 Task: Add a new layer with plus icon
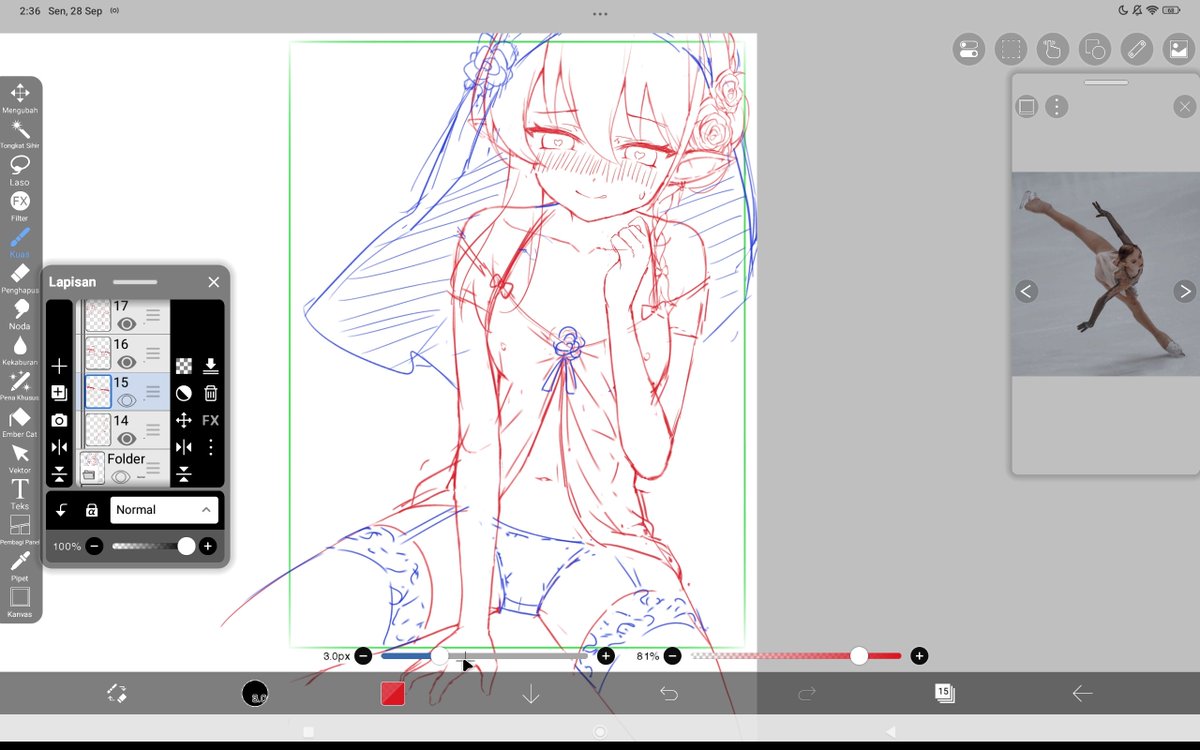pos(59,367)
